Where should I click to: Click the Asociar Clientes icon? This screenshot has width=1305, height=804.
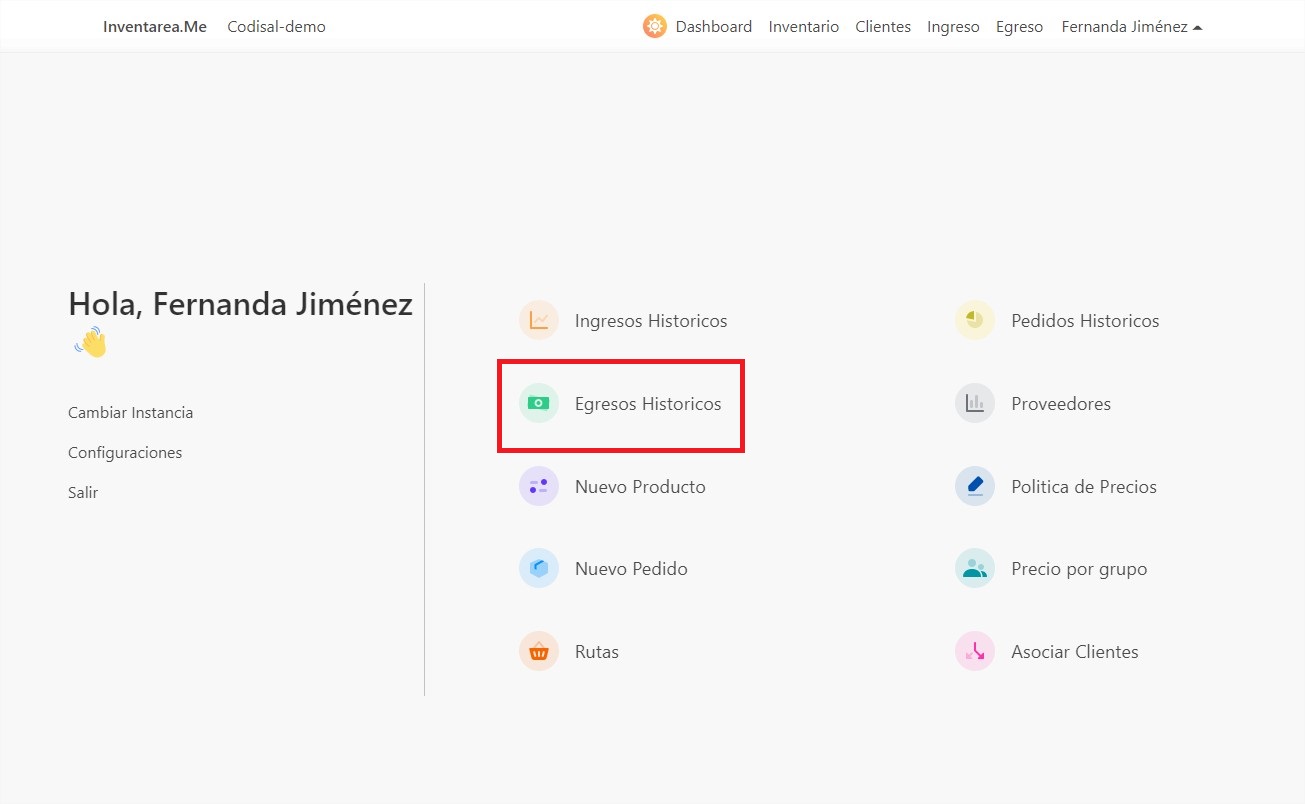coord(974,651)
